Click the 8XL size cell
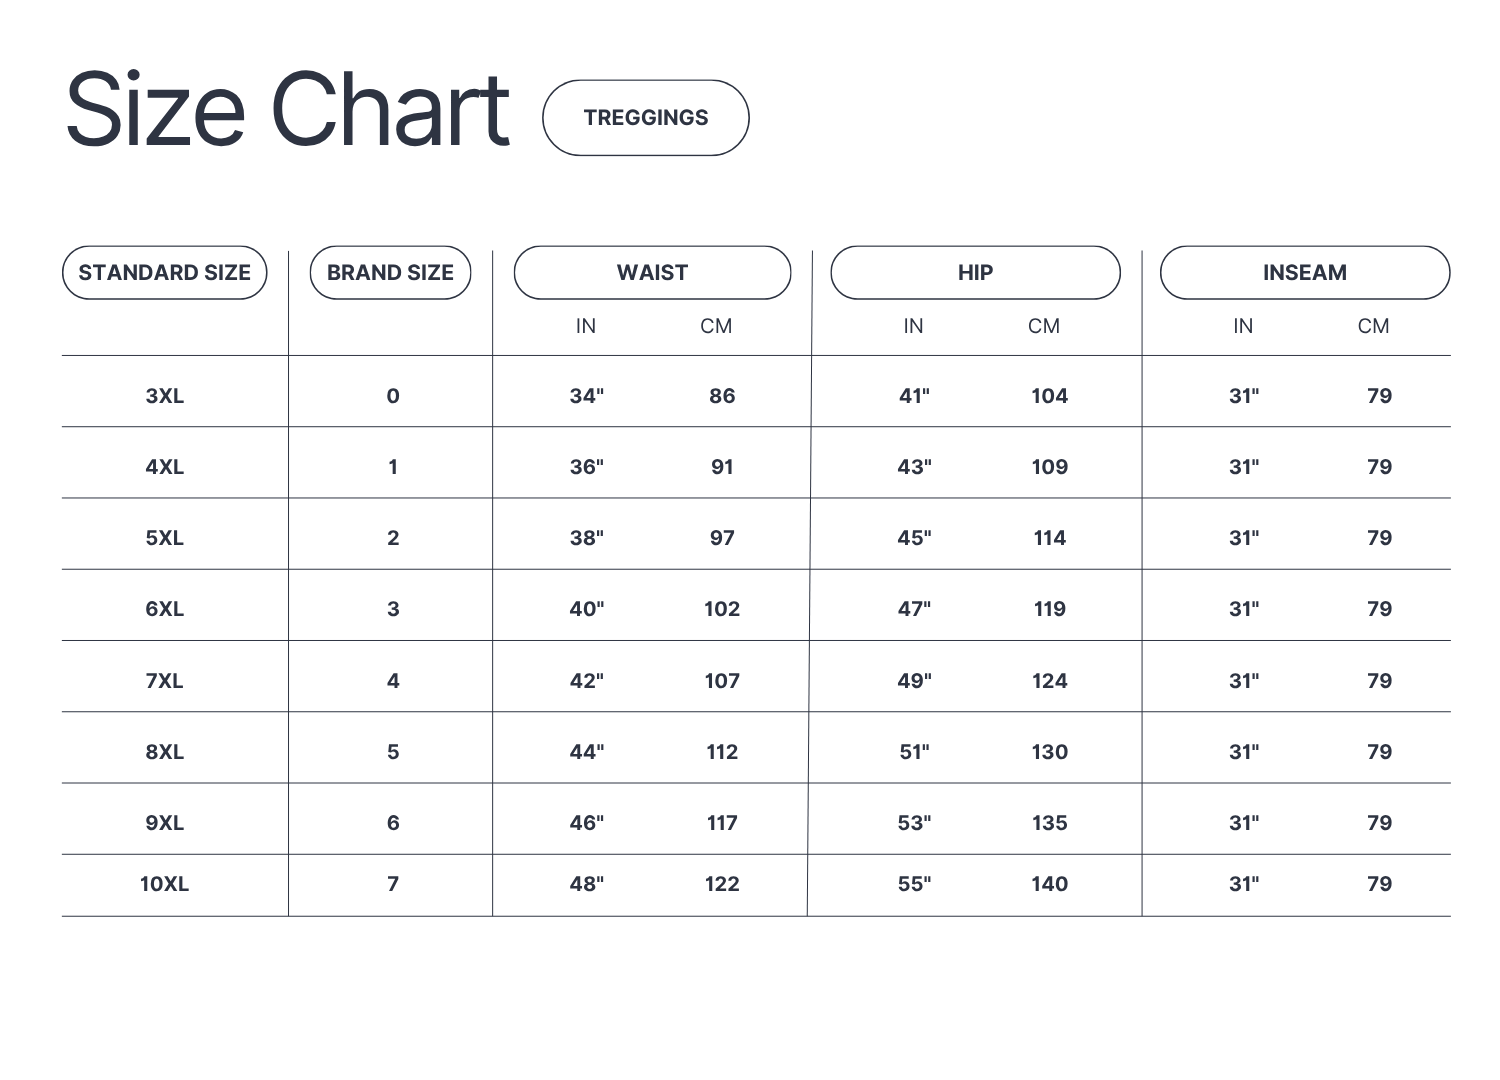1500x1080 pixels. (165, 752)
